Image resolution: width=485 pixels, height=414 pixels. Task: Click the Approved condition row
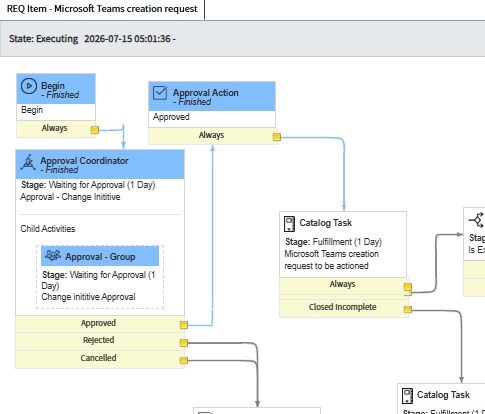coord(100,324)
